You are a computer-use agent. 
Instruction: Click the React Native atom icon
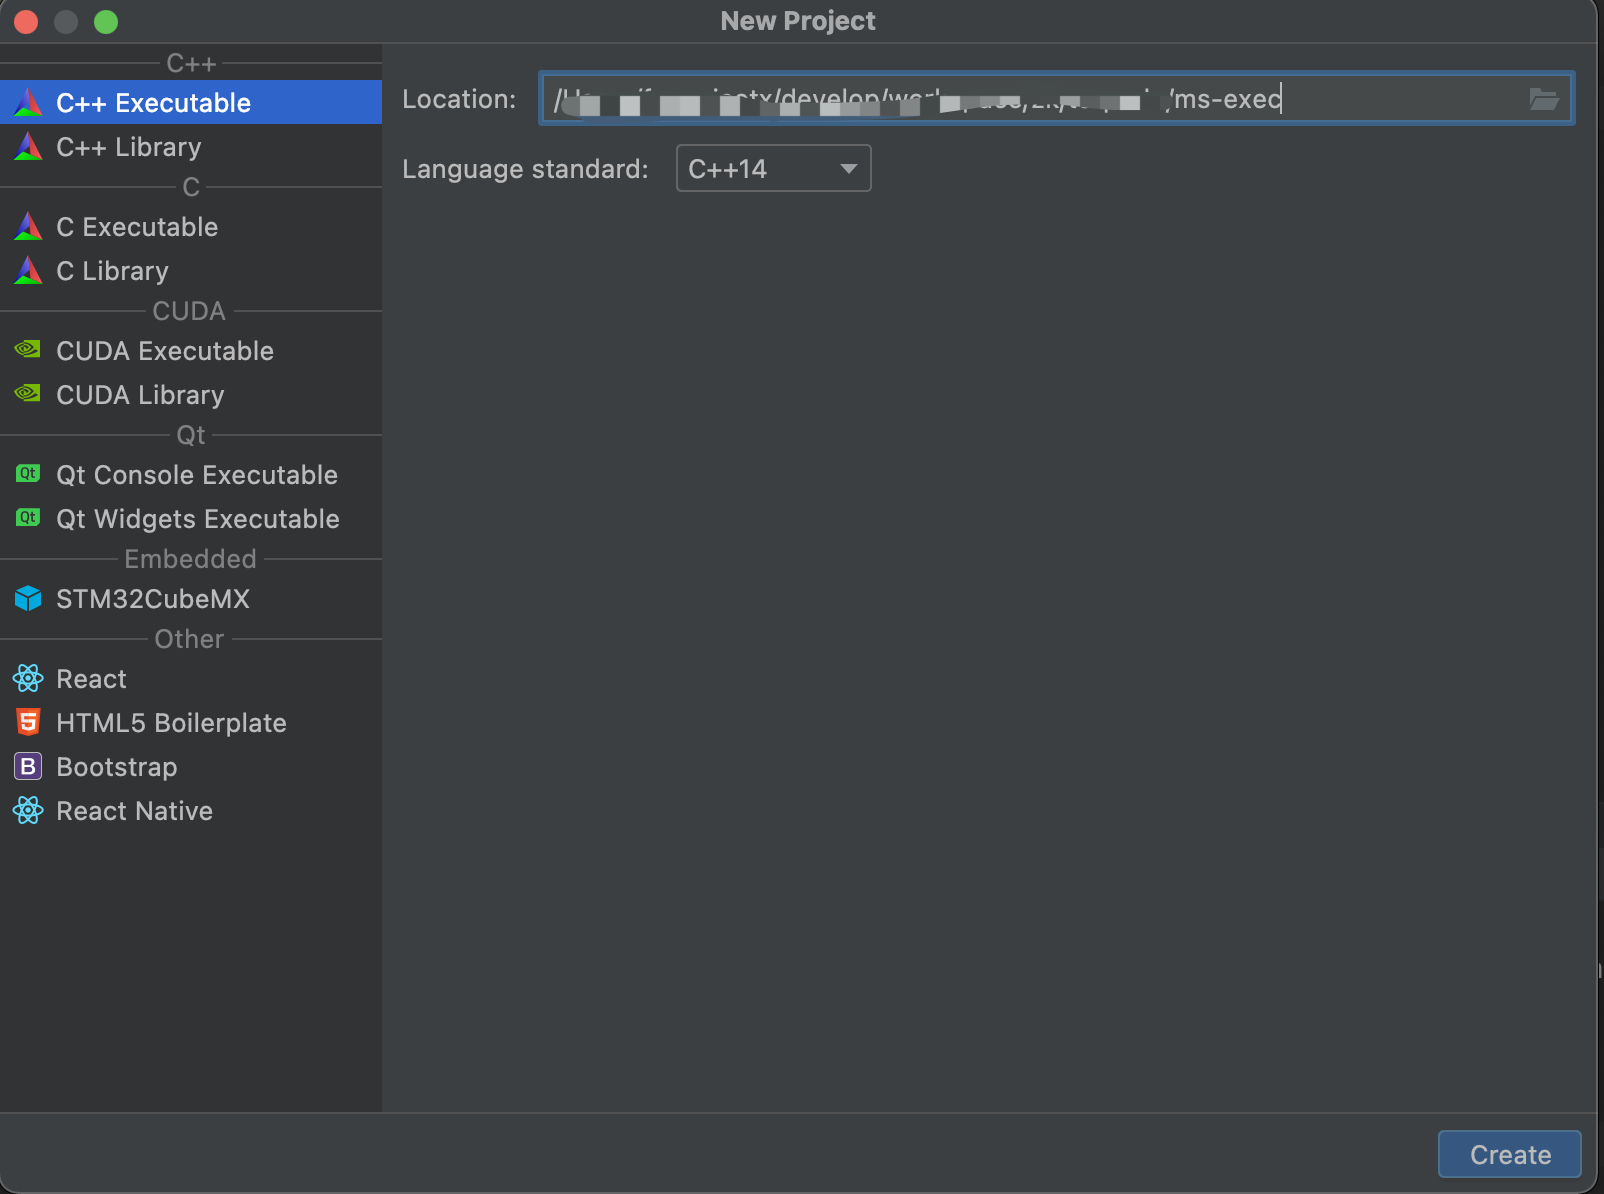click(28, 810)
